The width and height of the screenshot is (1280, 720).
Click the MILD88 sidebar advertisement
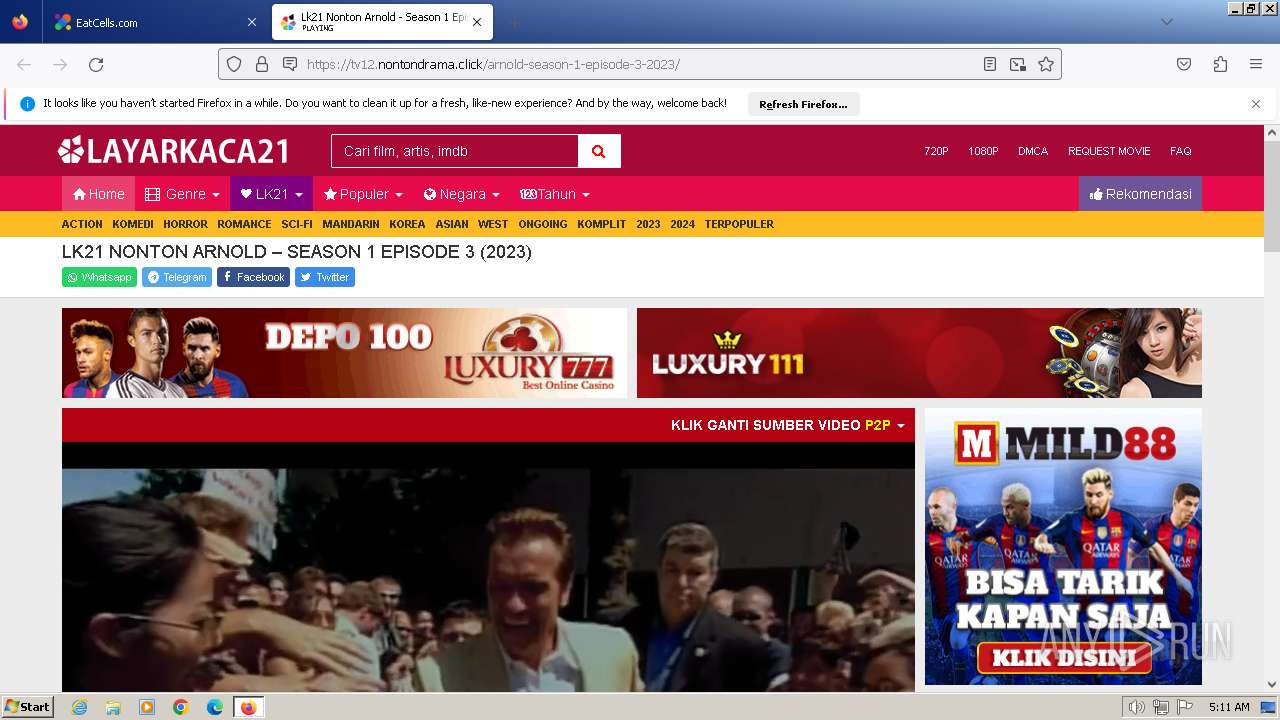[x=1063, y=546]
